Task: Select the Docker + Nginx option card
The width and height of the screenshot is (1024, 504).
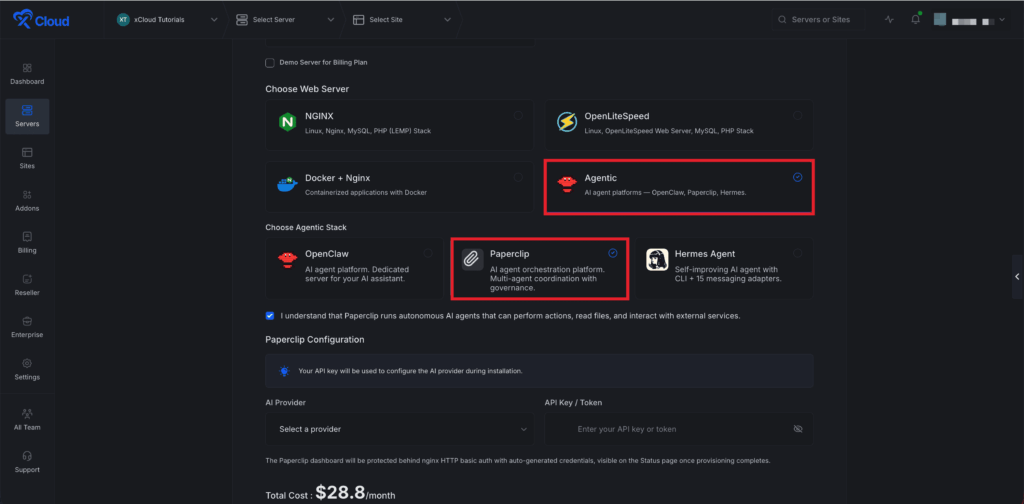Action: 400,187
